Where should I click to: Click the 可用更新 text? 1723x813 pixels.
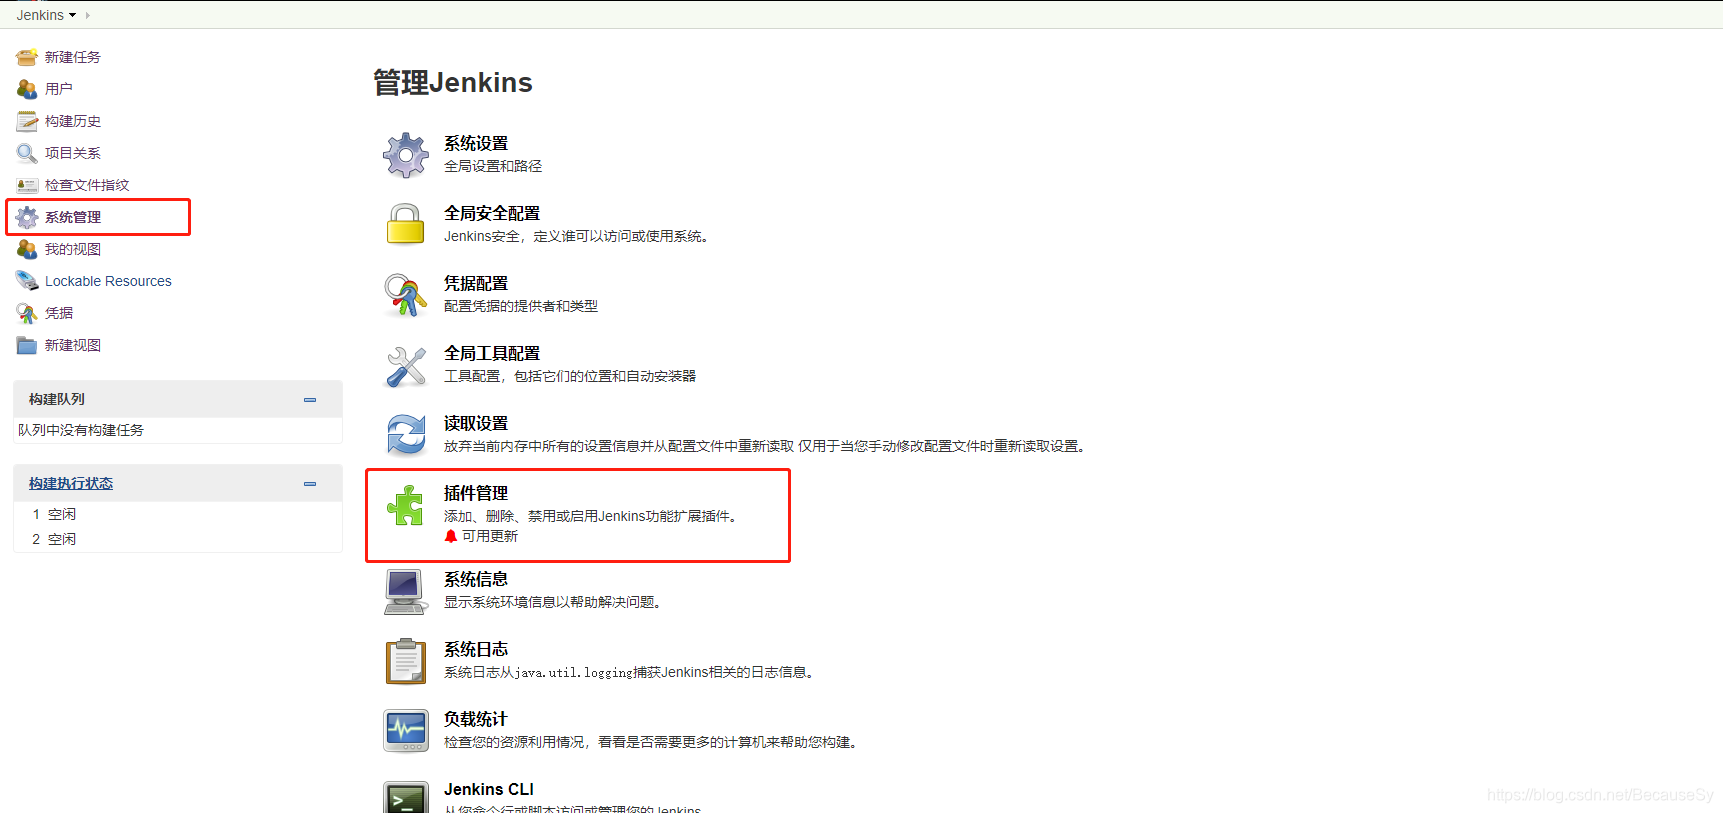pos(490,536)
